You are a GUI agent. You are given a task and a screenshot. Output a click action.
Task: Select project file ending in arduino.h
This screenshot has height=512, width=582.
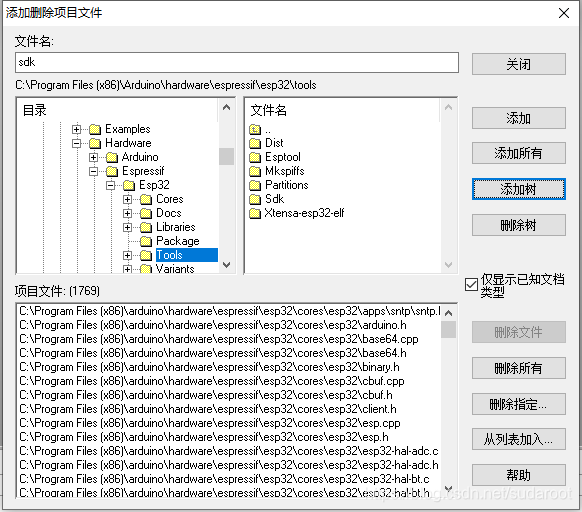click(x=213, y=325)
